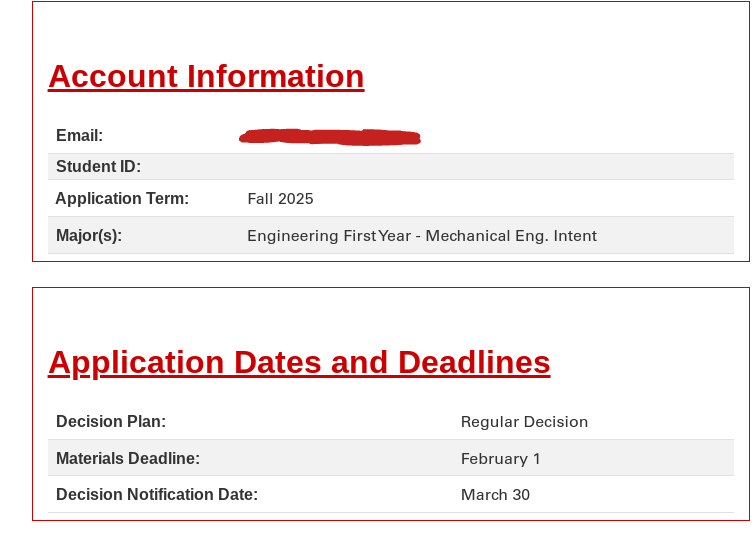The width and height of the screenshot is (754, 536).
Task: Click the 'Email:' field label
Action: tap(79, 136)
